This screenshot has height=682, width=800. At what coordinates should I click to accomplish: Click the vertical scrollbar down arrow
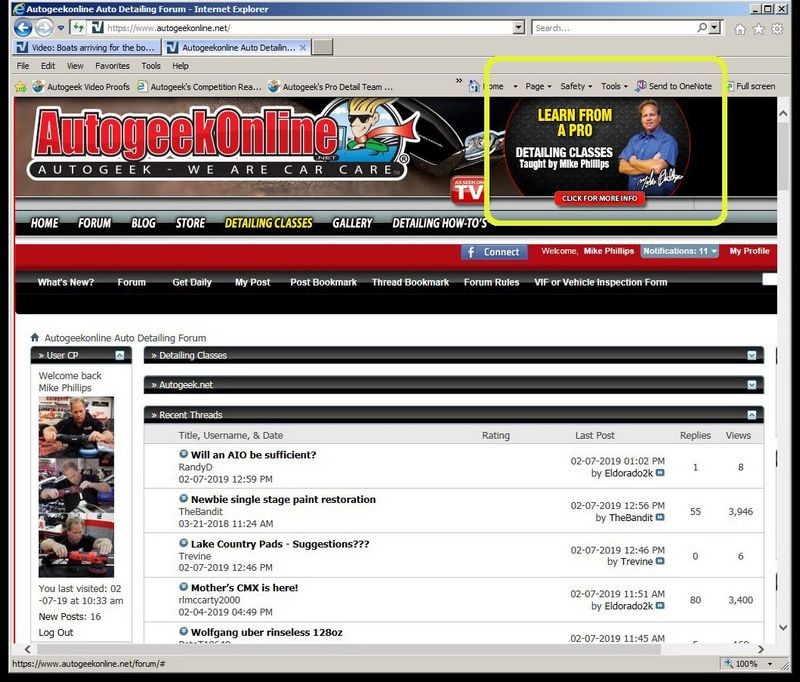point(784,627)
